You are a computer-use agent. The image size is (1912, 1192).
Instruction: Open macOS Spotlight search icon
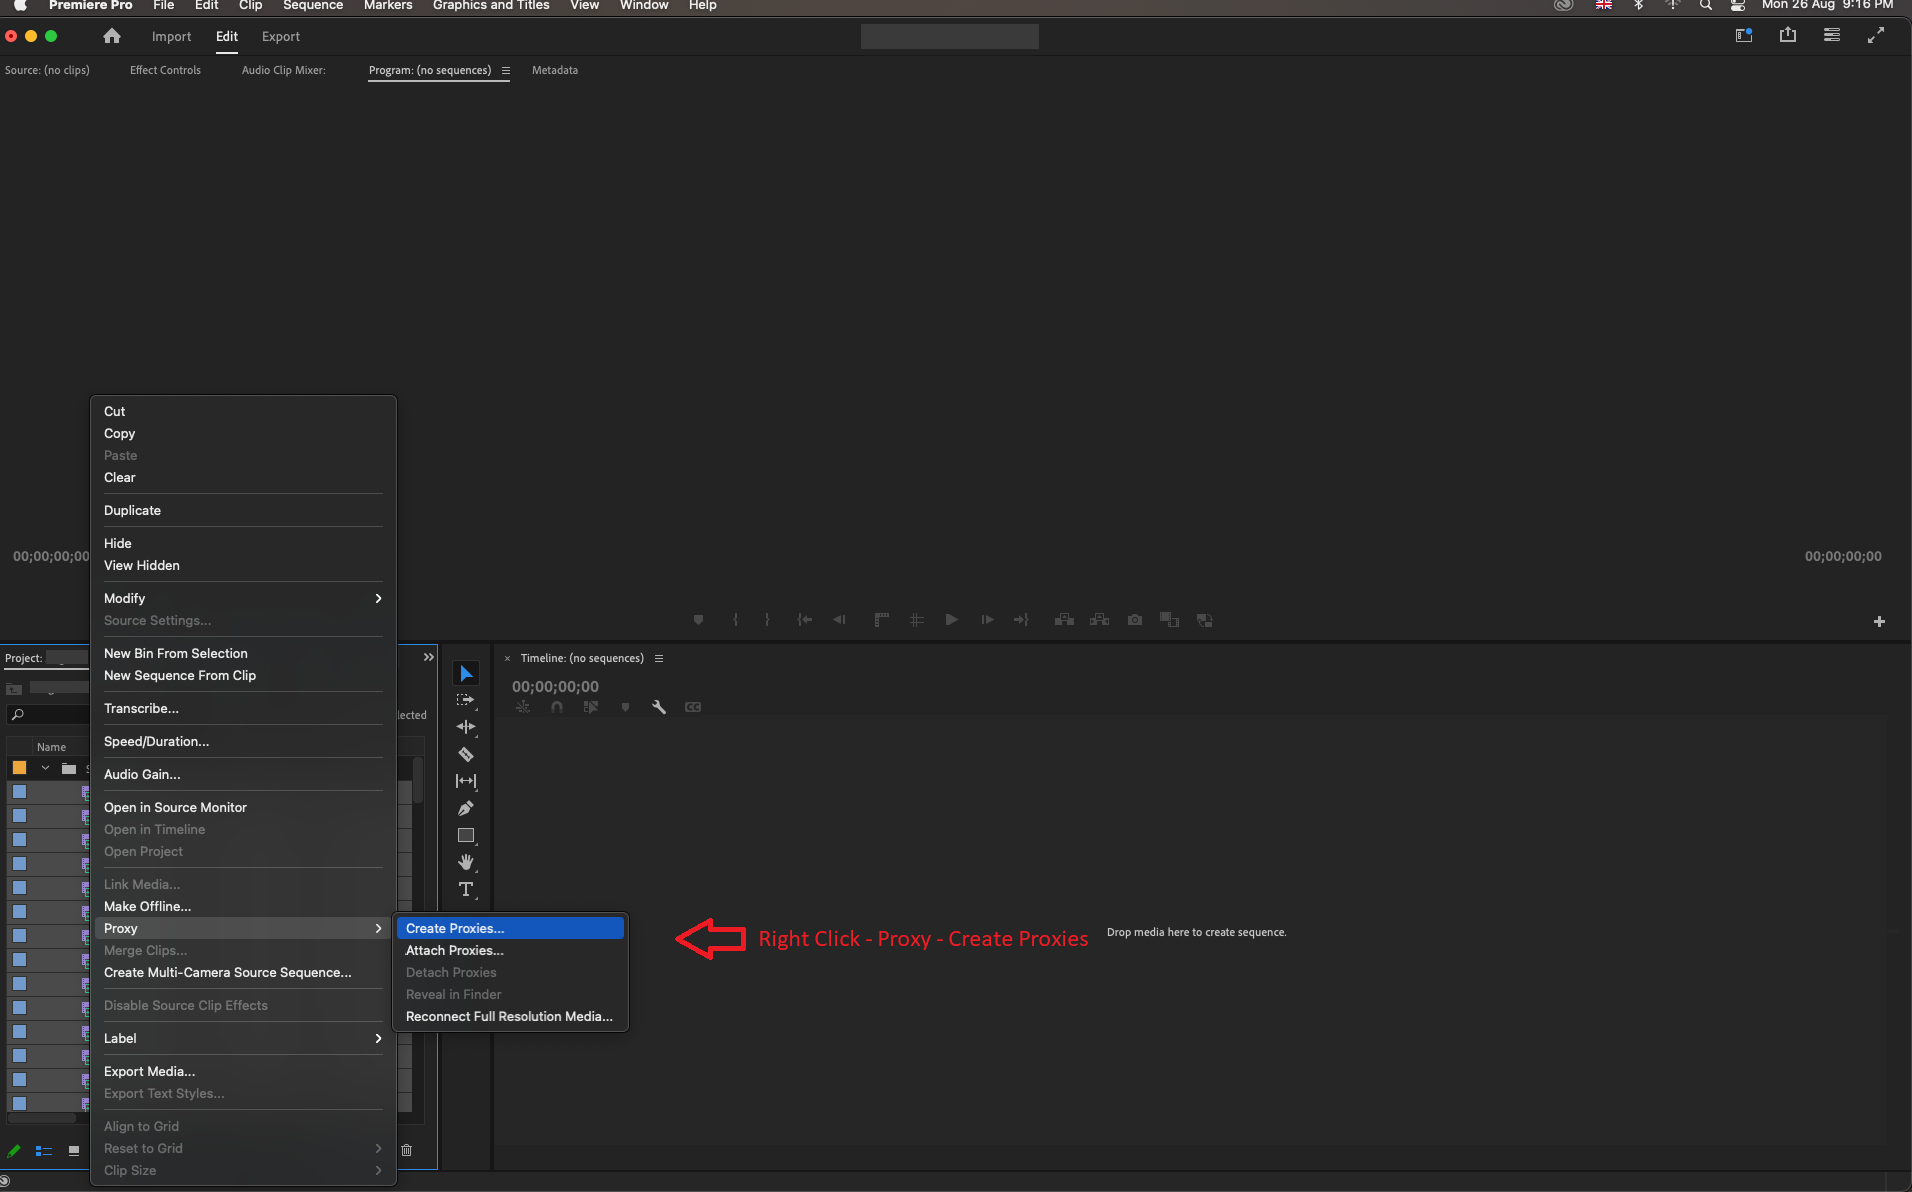tap(1706, 5)
